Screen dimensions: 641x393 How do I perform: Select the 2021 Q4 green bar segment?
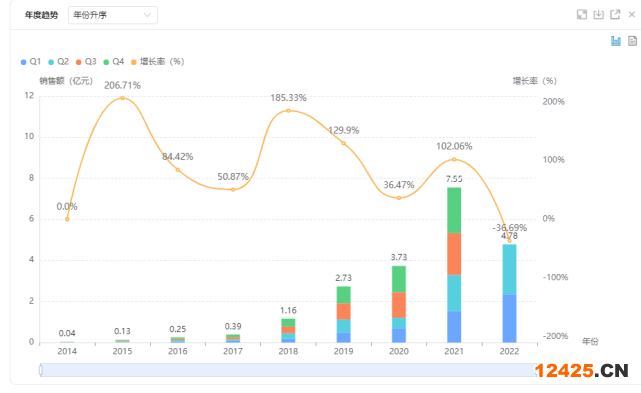[x=454, y=211]
